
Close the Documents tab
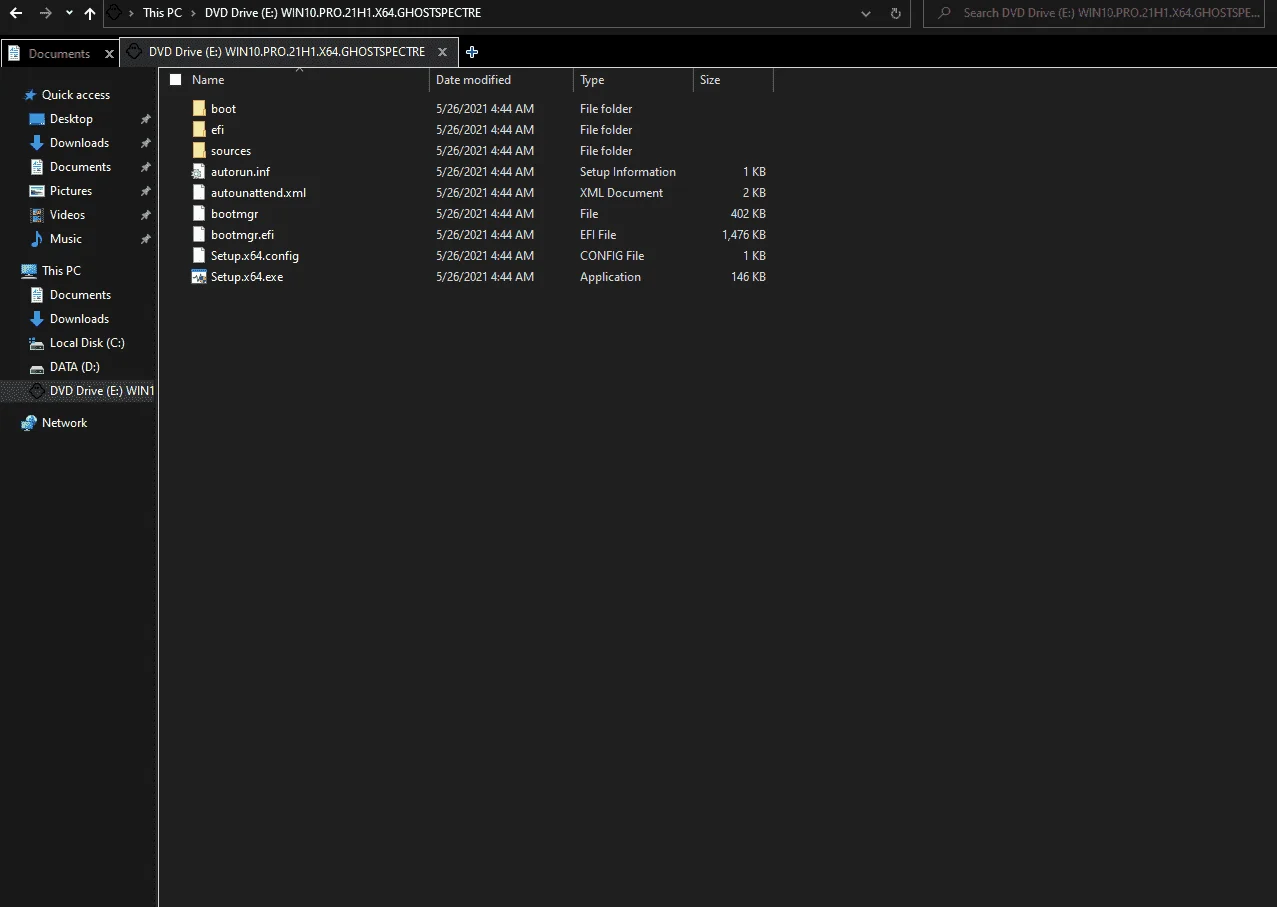pyautogui.click(x=109, y=54)
